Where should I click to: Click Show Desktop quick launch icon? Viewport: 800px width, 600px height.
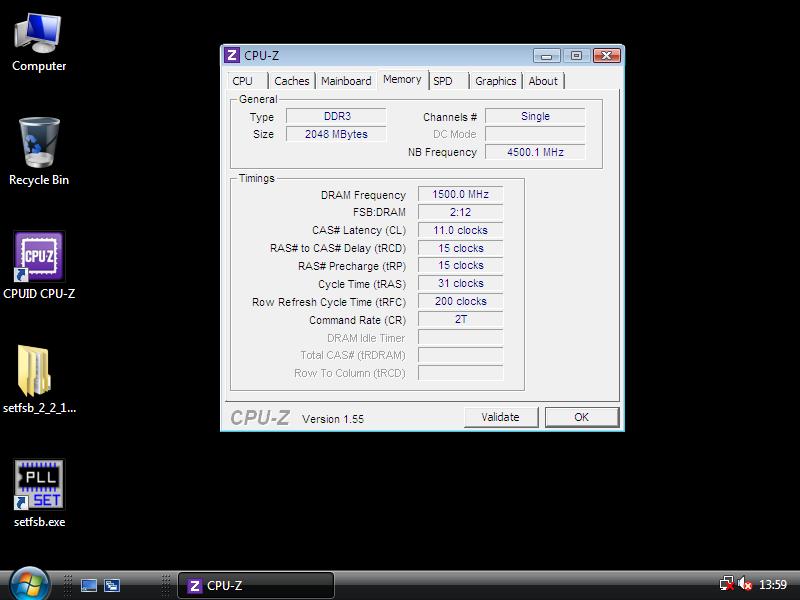(89, 586)
